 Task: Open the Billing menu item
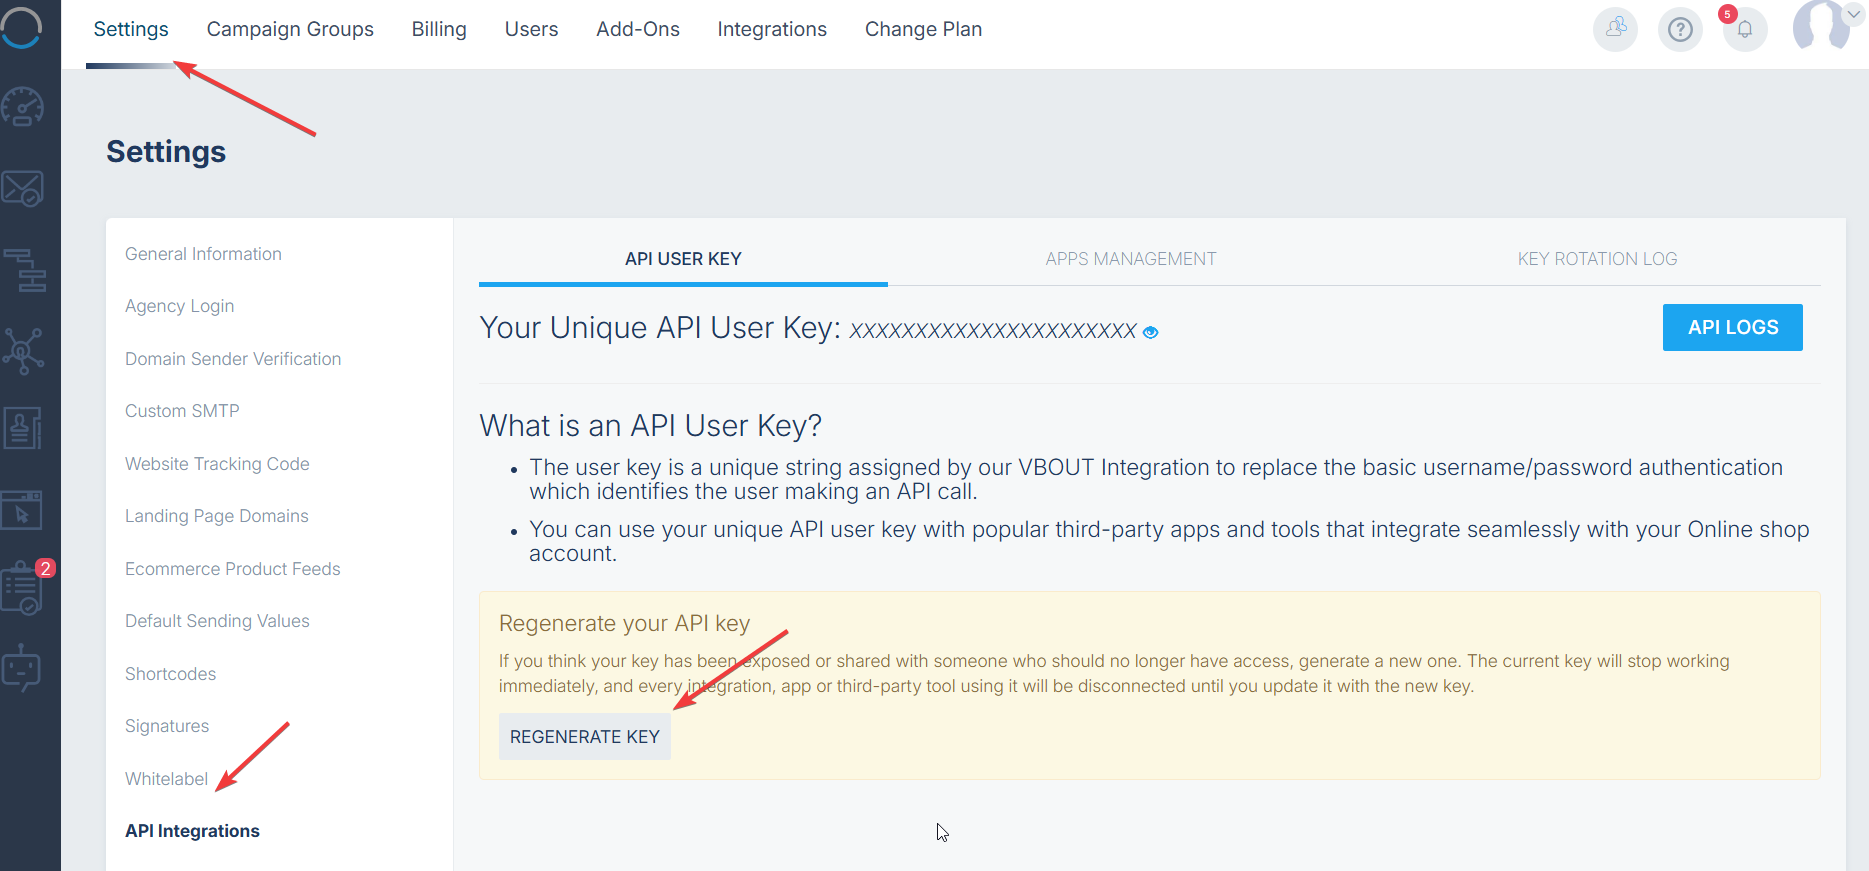(x=439, y=30)
